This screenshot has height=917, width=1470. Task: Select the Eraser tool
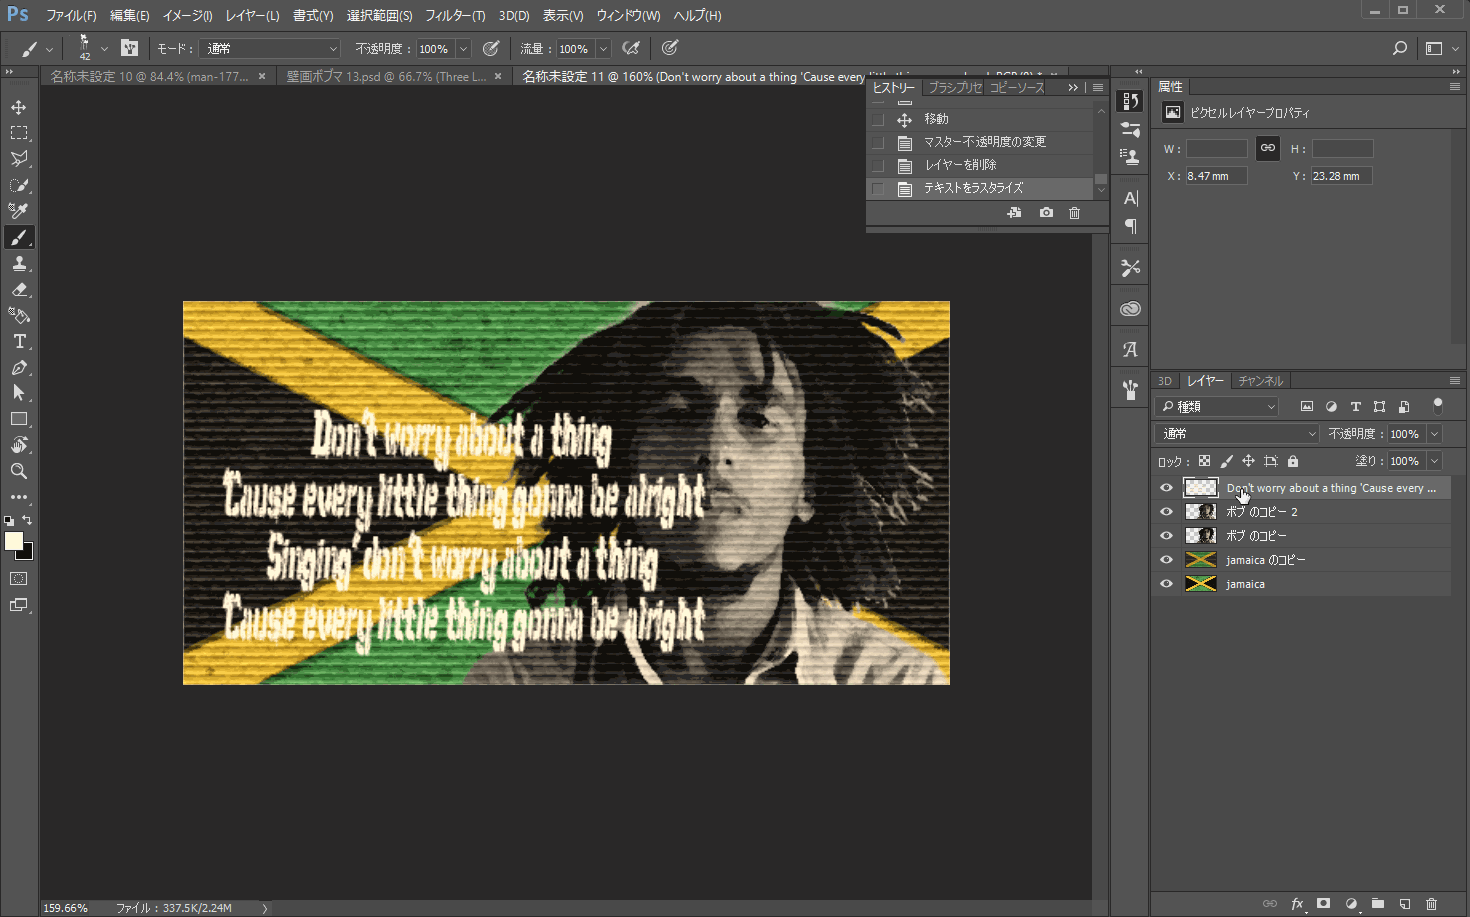19,289
